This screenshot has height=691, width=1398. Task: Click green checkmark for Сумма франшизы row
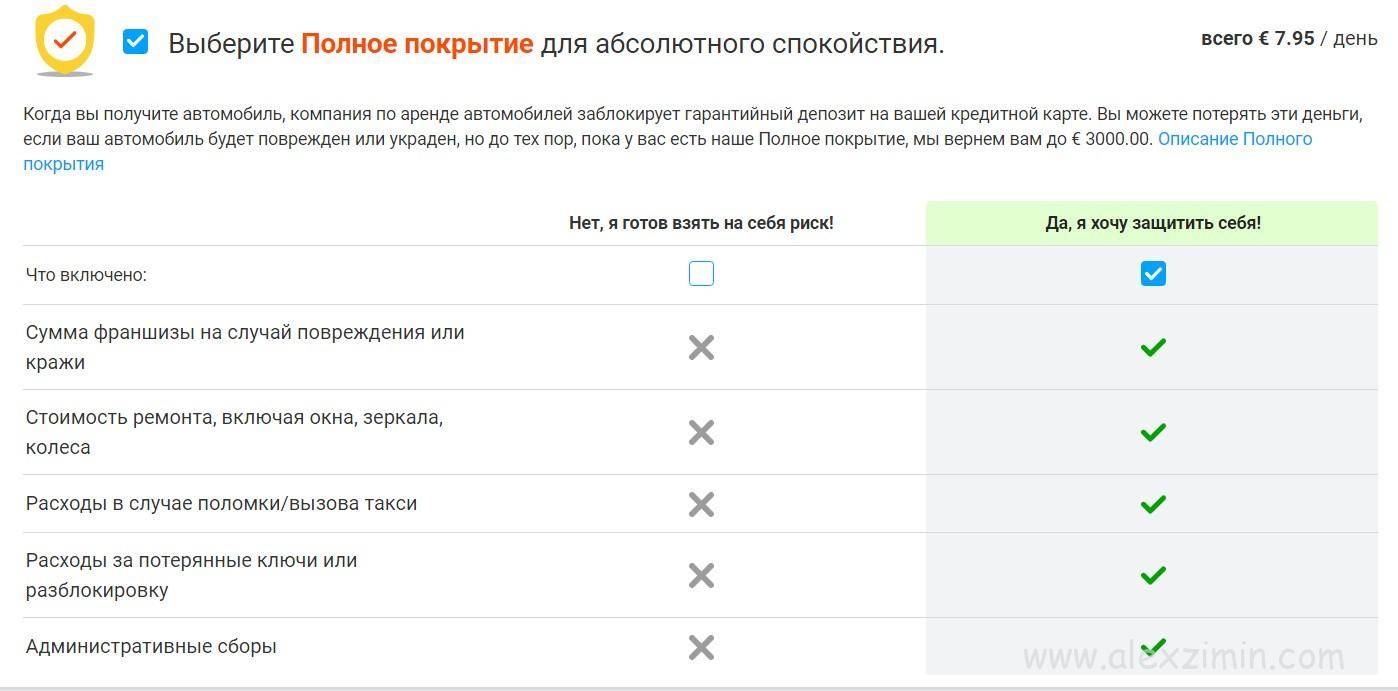[1153, 347]
